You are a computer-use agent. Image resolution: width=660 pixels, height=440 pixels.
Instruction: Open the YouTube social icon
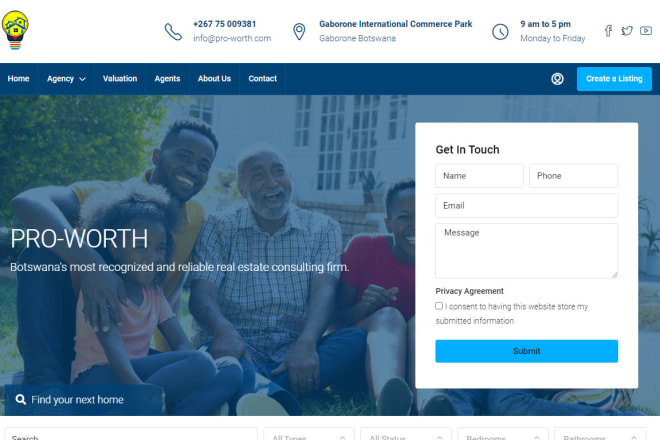646,31
